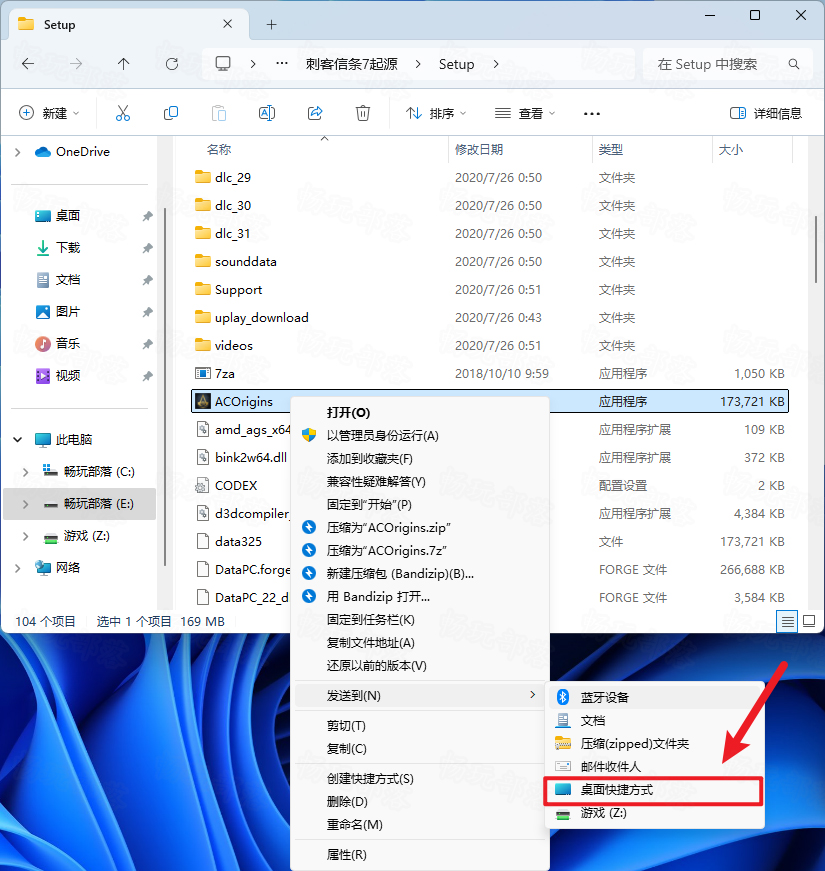Select the data325 file
This screenshot has height=871, width=825.
point(489,542)
